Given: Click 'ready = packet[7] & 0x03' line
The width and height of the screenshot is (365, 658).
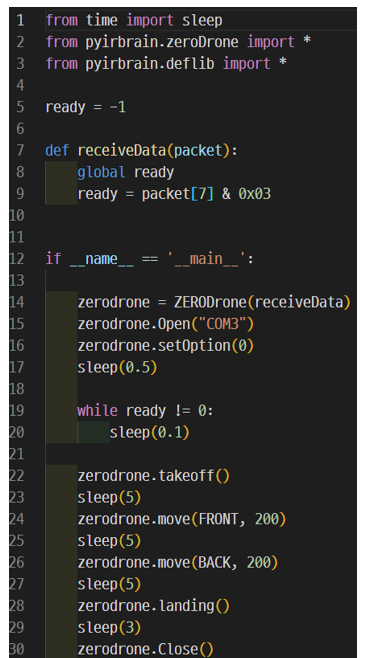Looking at the screenshot, I should tap(174, 194).
